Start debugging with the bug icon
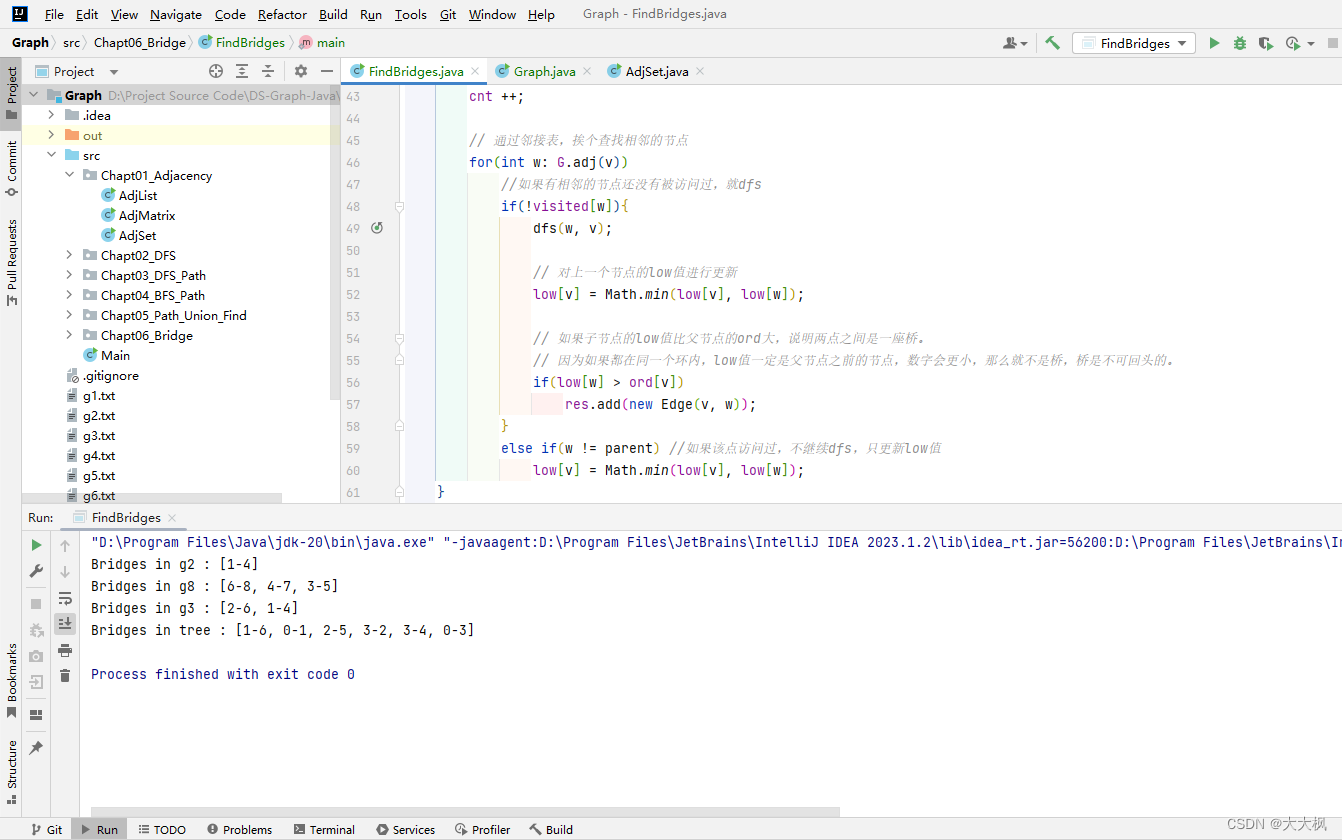The image size is (1342, 840). click(x=1240, y=43)
